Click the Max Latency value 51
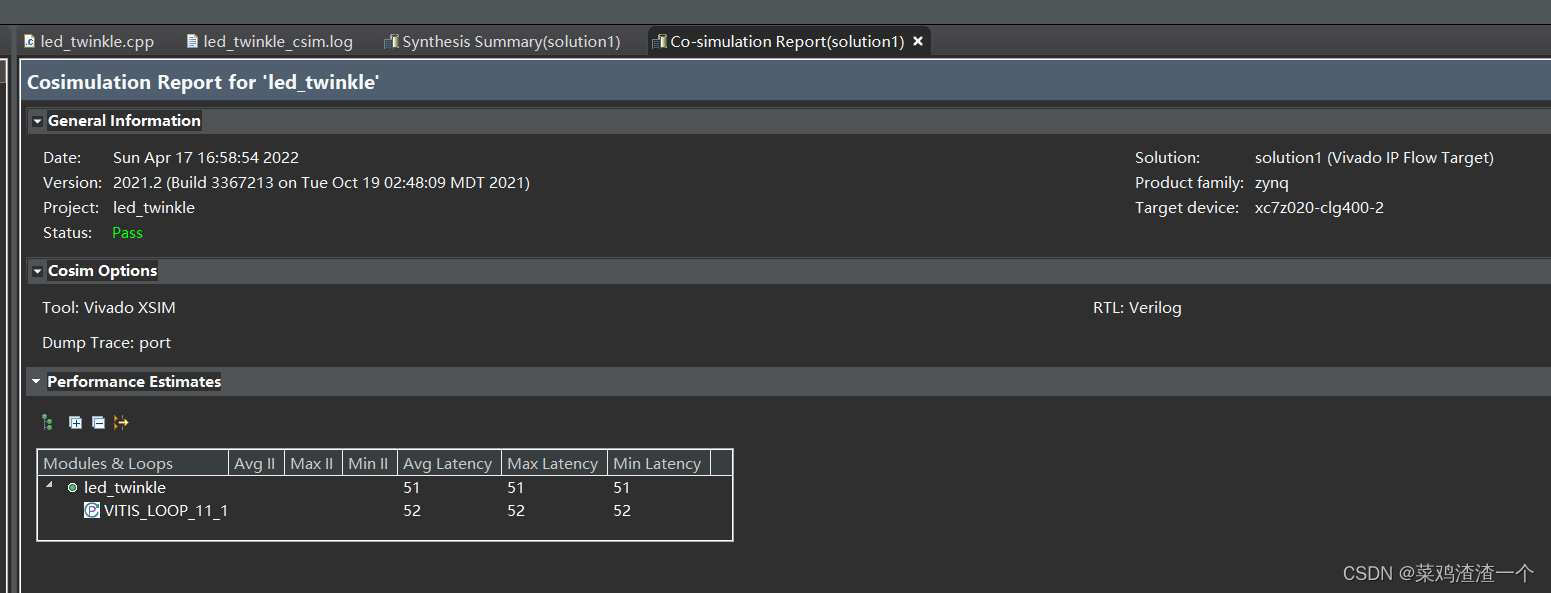Image resolution: width=1551 pixels, height=593 pixels. click(x=516, y=488)
